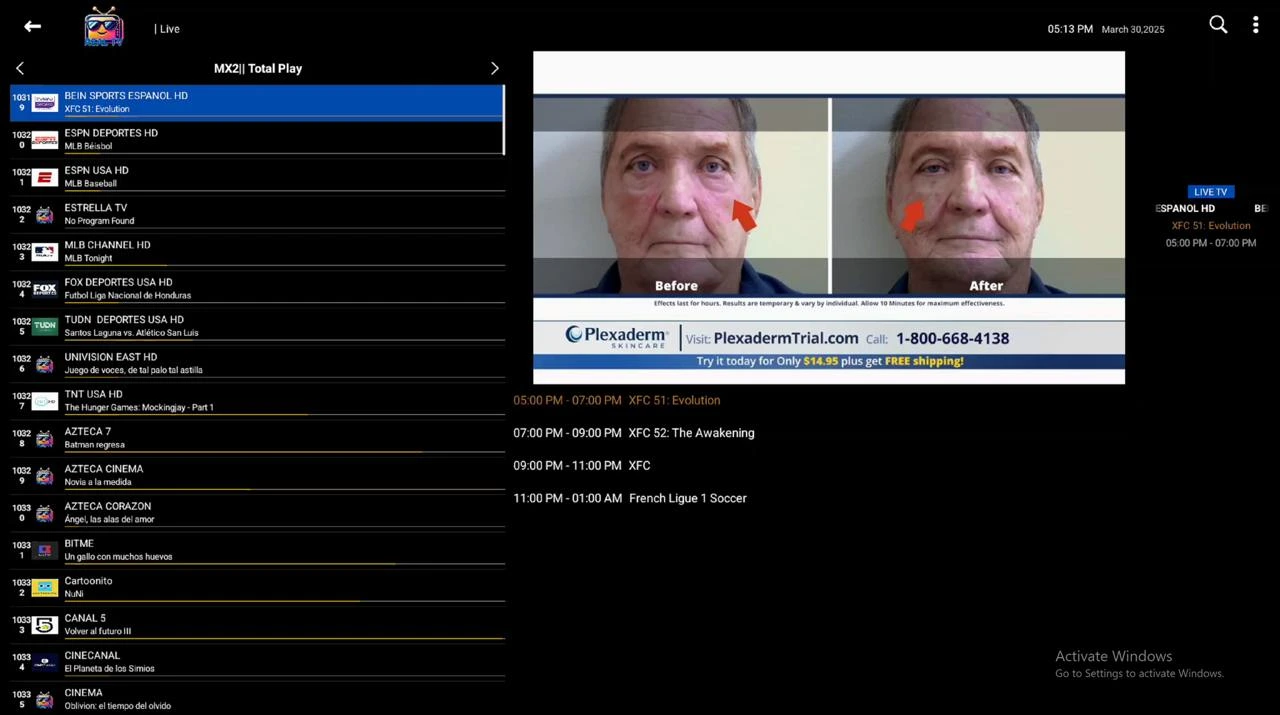Click the 05:13 PM clock
Image resolution: width=1280 pixels, height=715 pixels.
pyautogui.click(x=1070, y=29)
